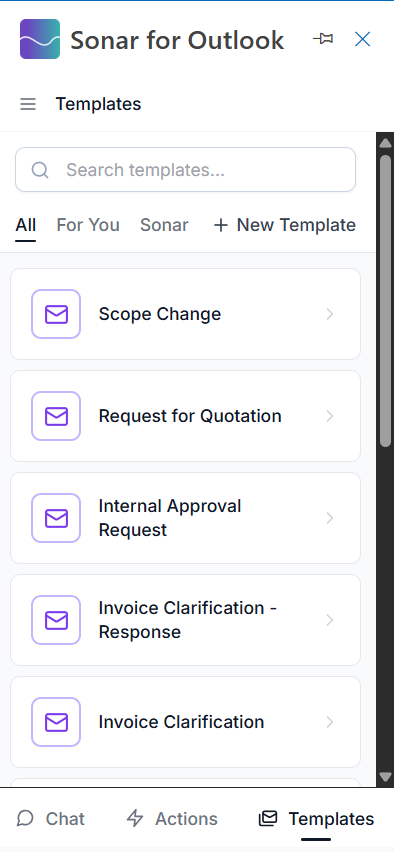Click the envelope icon for the last Invoice Clarification card
394x852 pixels.
(x=56, y=722)
